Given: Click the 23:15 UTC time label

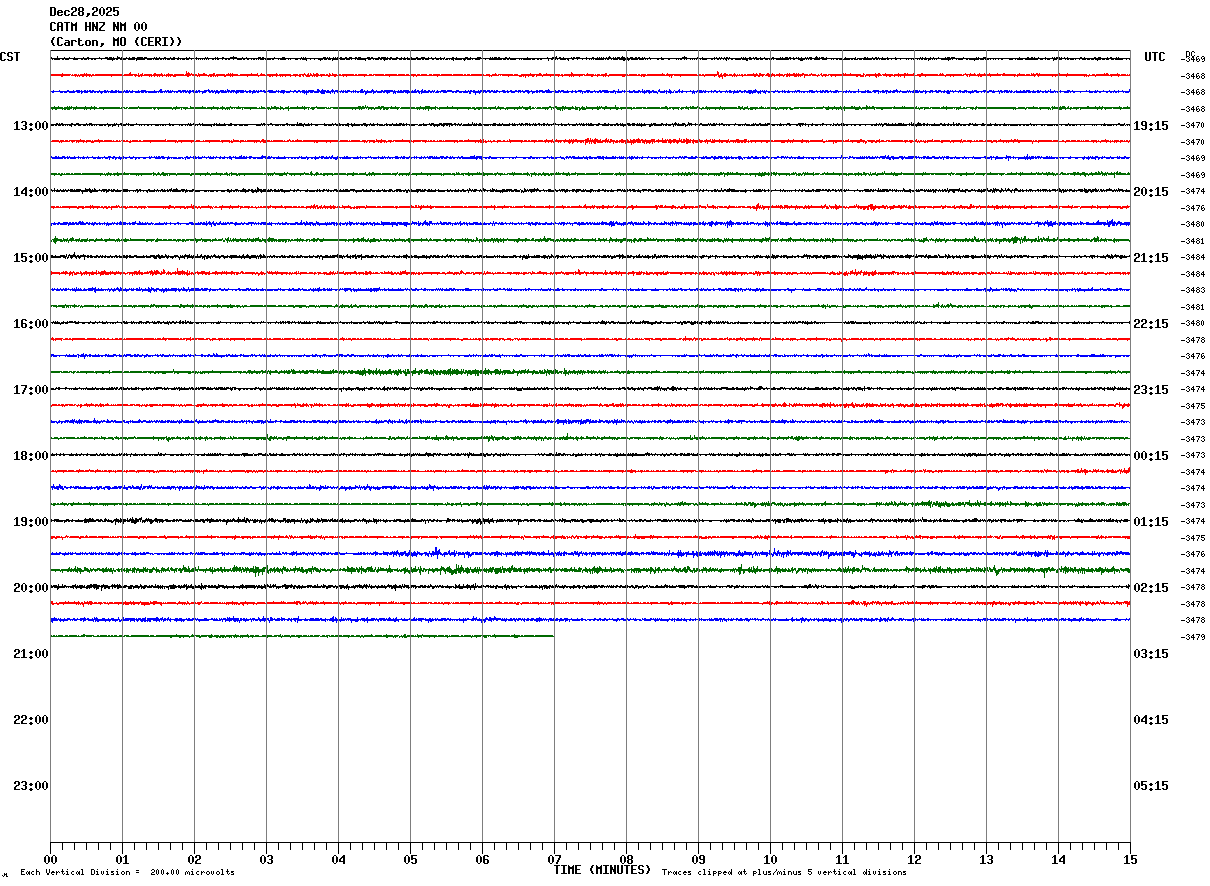Looking at the screenshot, I should 1151,390.
